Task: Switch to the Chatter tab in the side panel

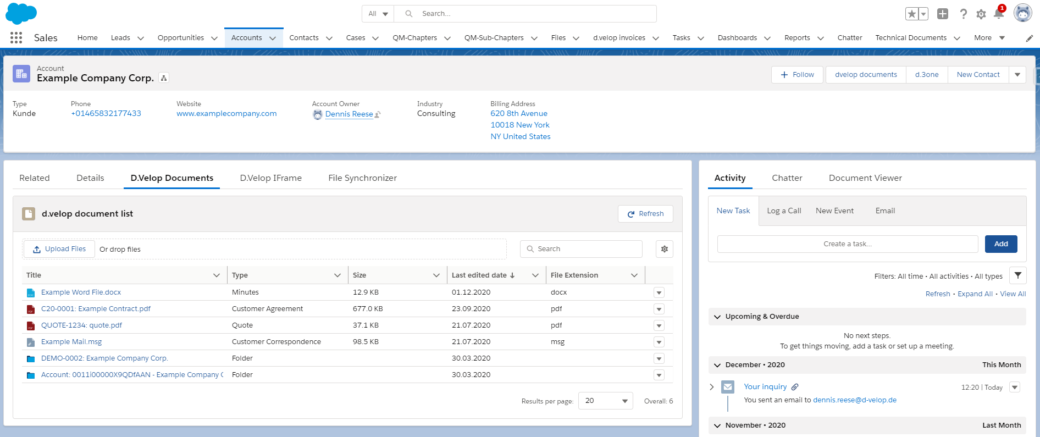Action: [x=787, y=178]
